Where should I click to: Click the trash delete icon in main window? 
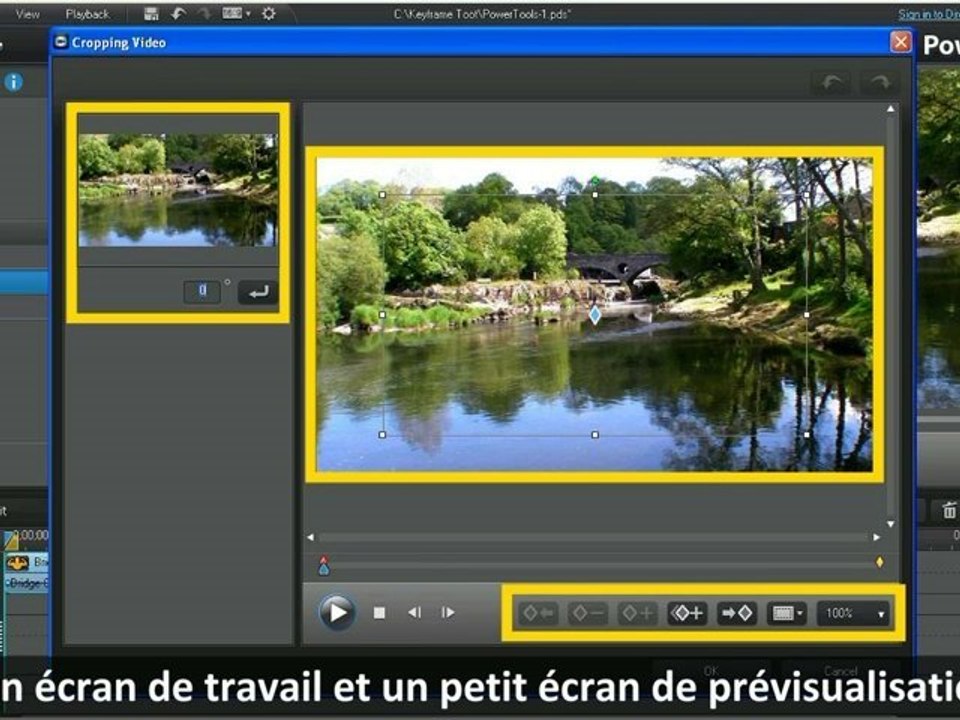(x=949, y=509)
